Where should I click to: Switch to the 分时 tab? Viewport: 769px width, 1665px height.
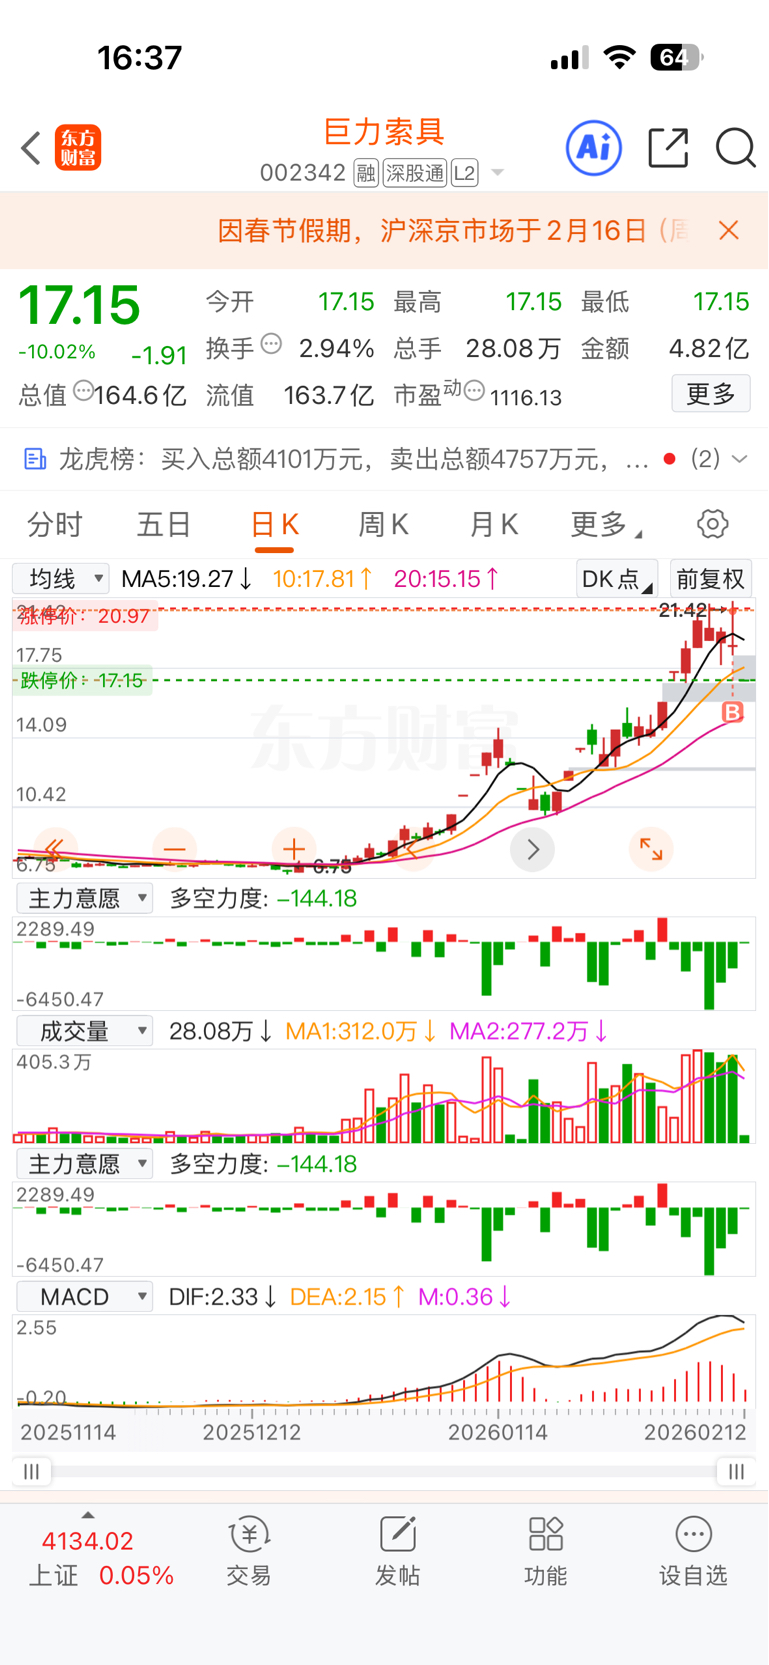[x=55, y=524]
